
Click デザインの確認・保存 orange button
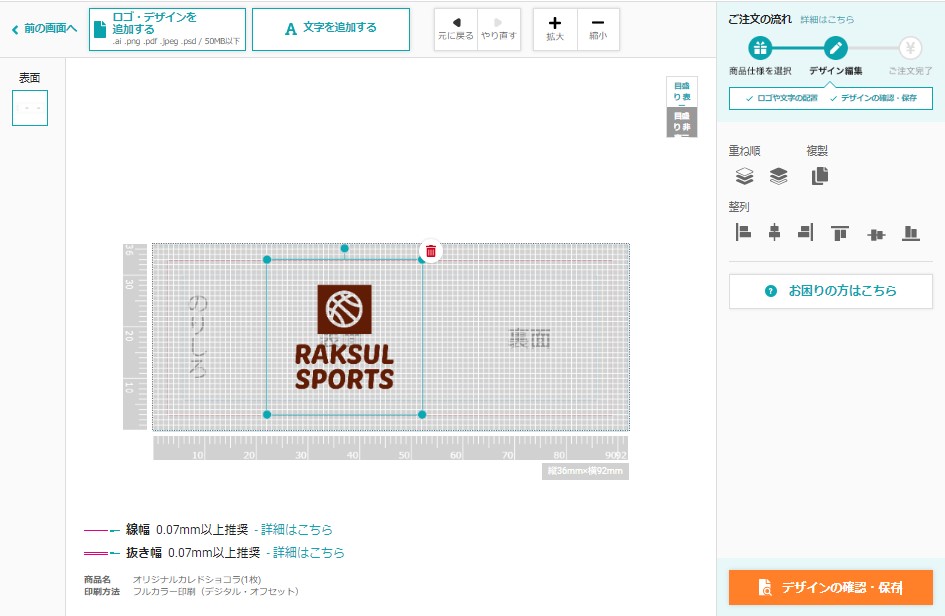830,587
